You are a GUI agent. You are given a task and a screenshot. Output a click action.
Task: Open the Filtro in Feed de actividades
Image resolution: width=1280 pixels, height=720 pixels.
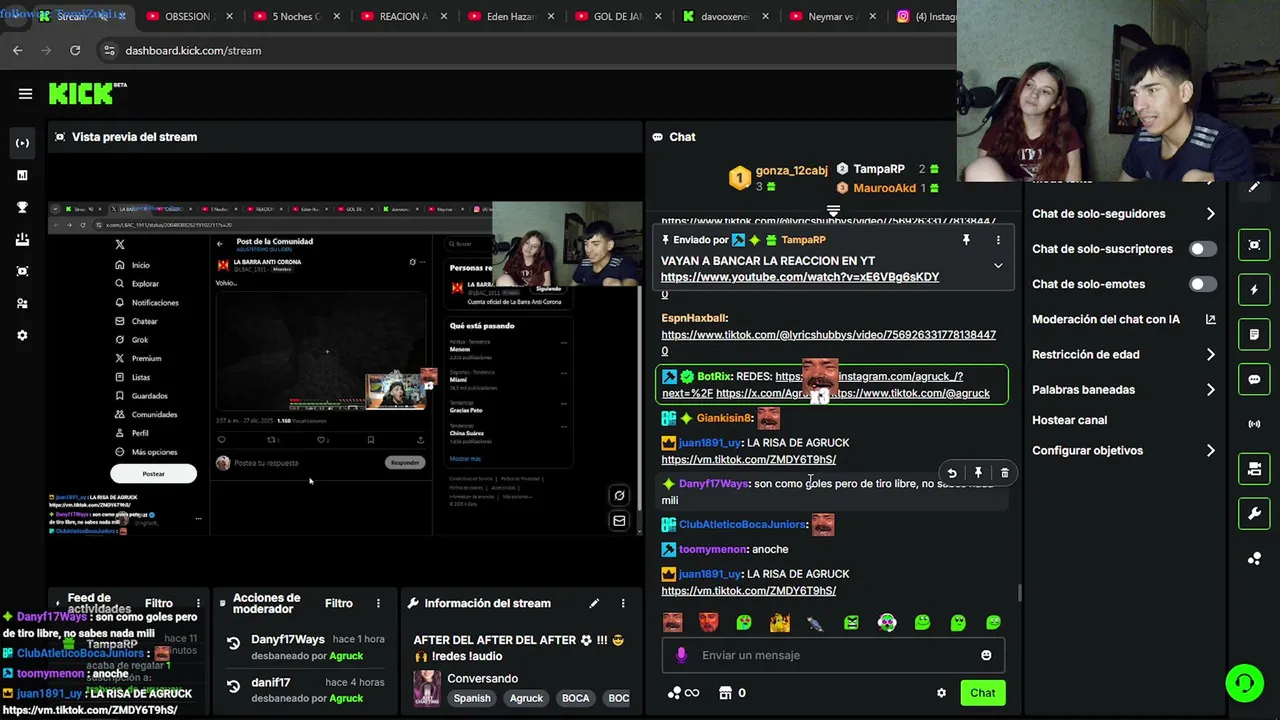click(159, 603)
